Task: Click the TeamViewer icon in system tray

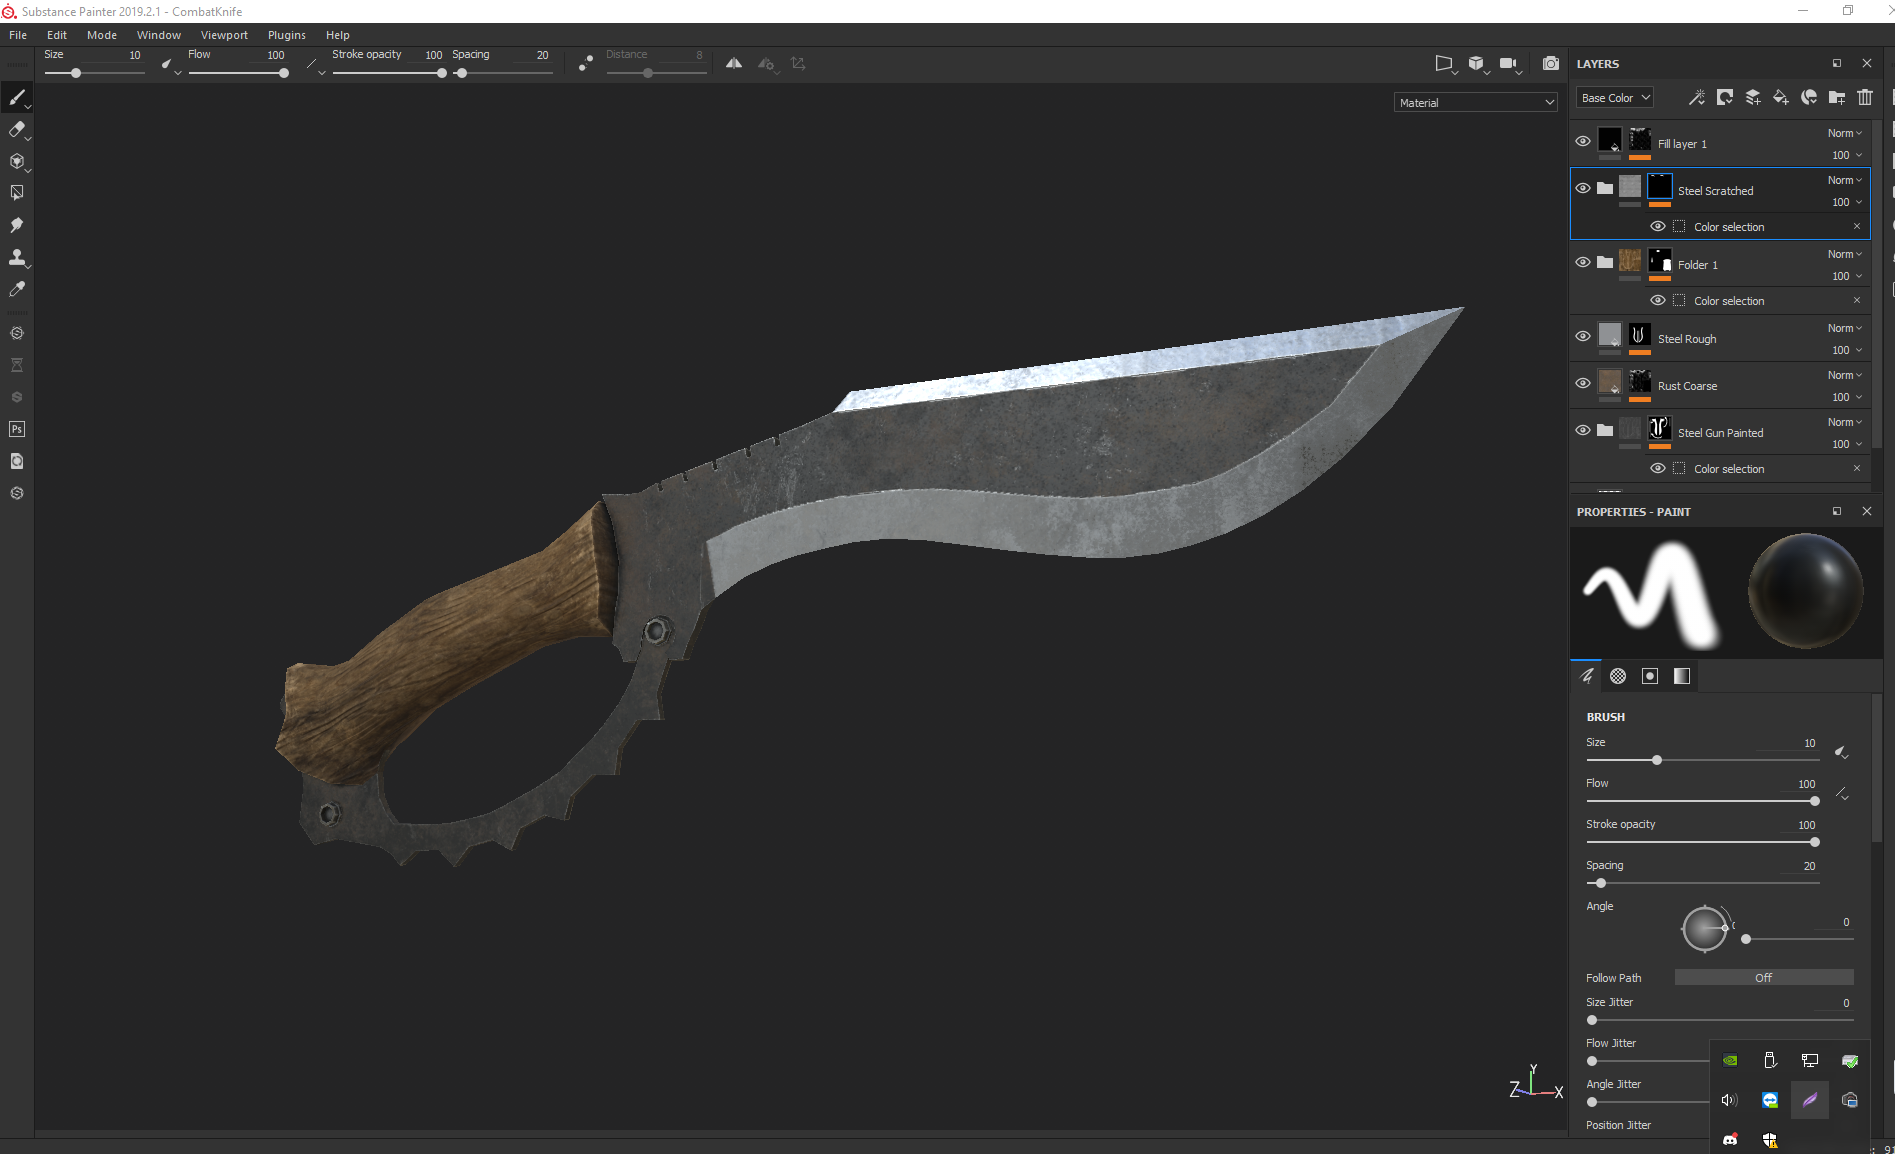Action: 1770,1100
